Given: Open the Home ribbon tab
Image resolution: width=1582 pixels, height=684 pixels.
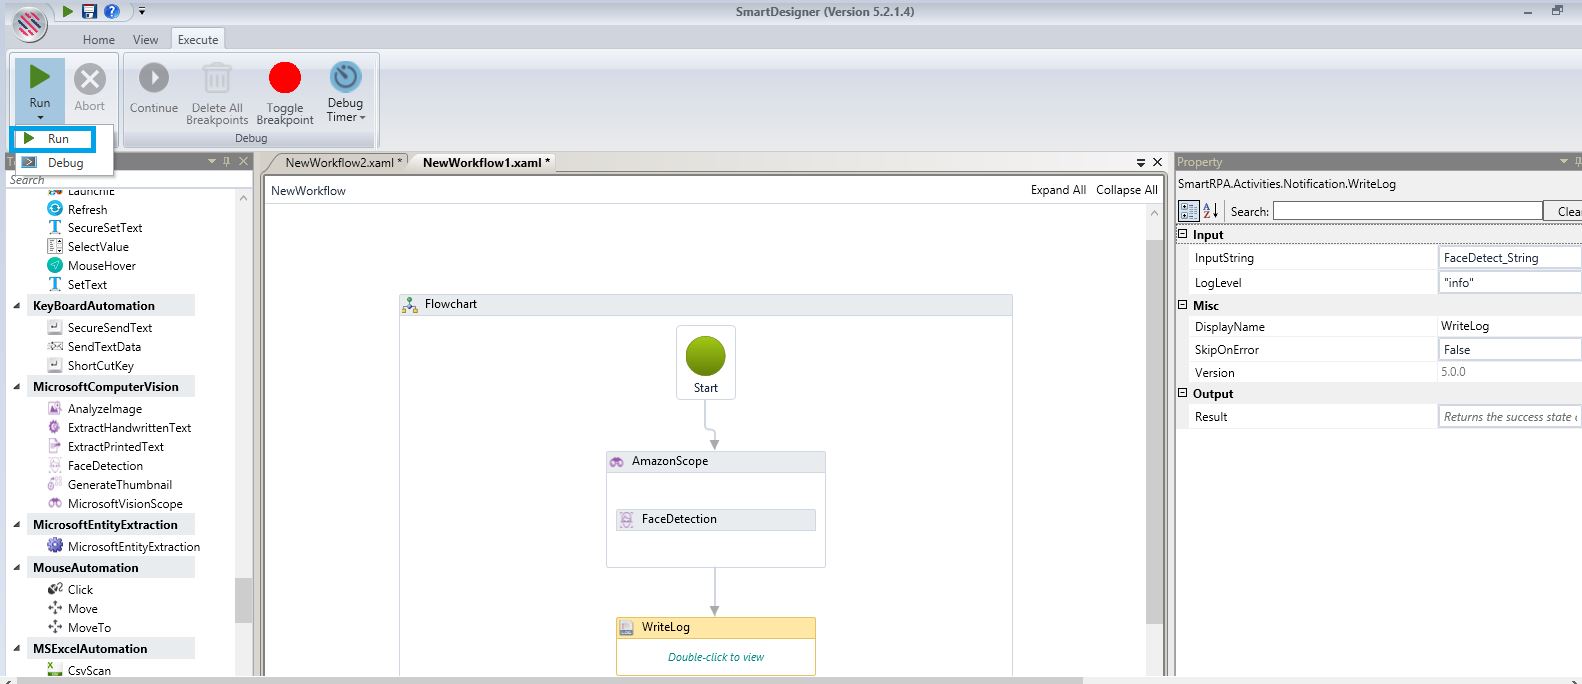Looking at the screenshot, I should point(98,40).
